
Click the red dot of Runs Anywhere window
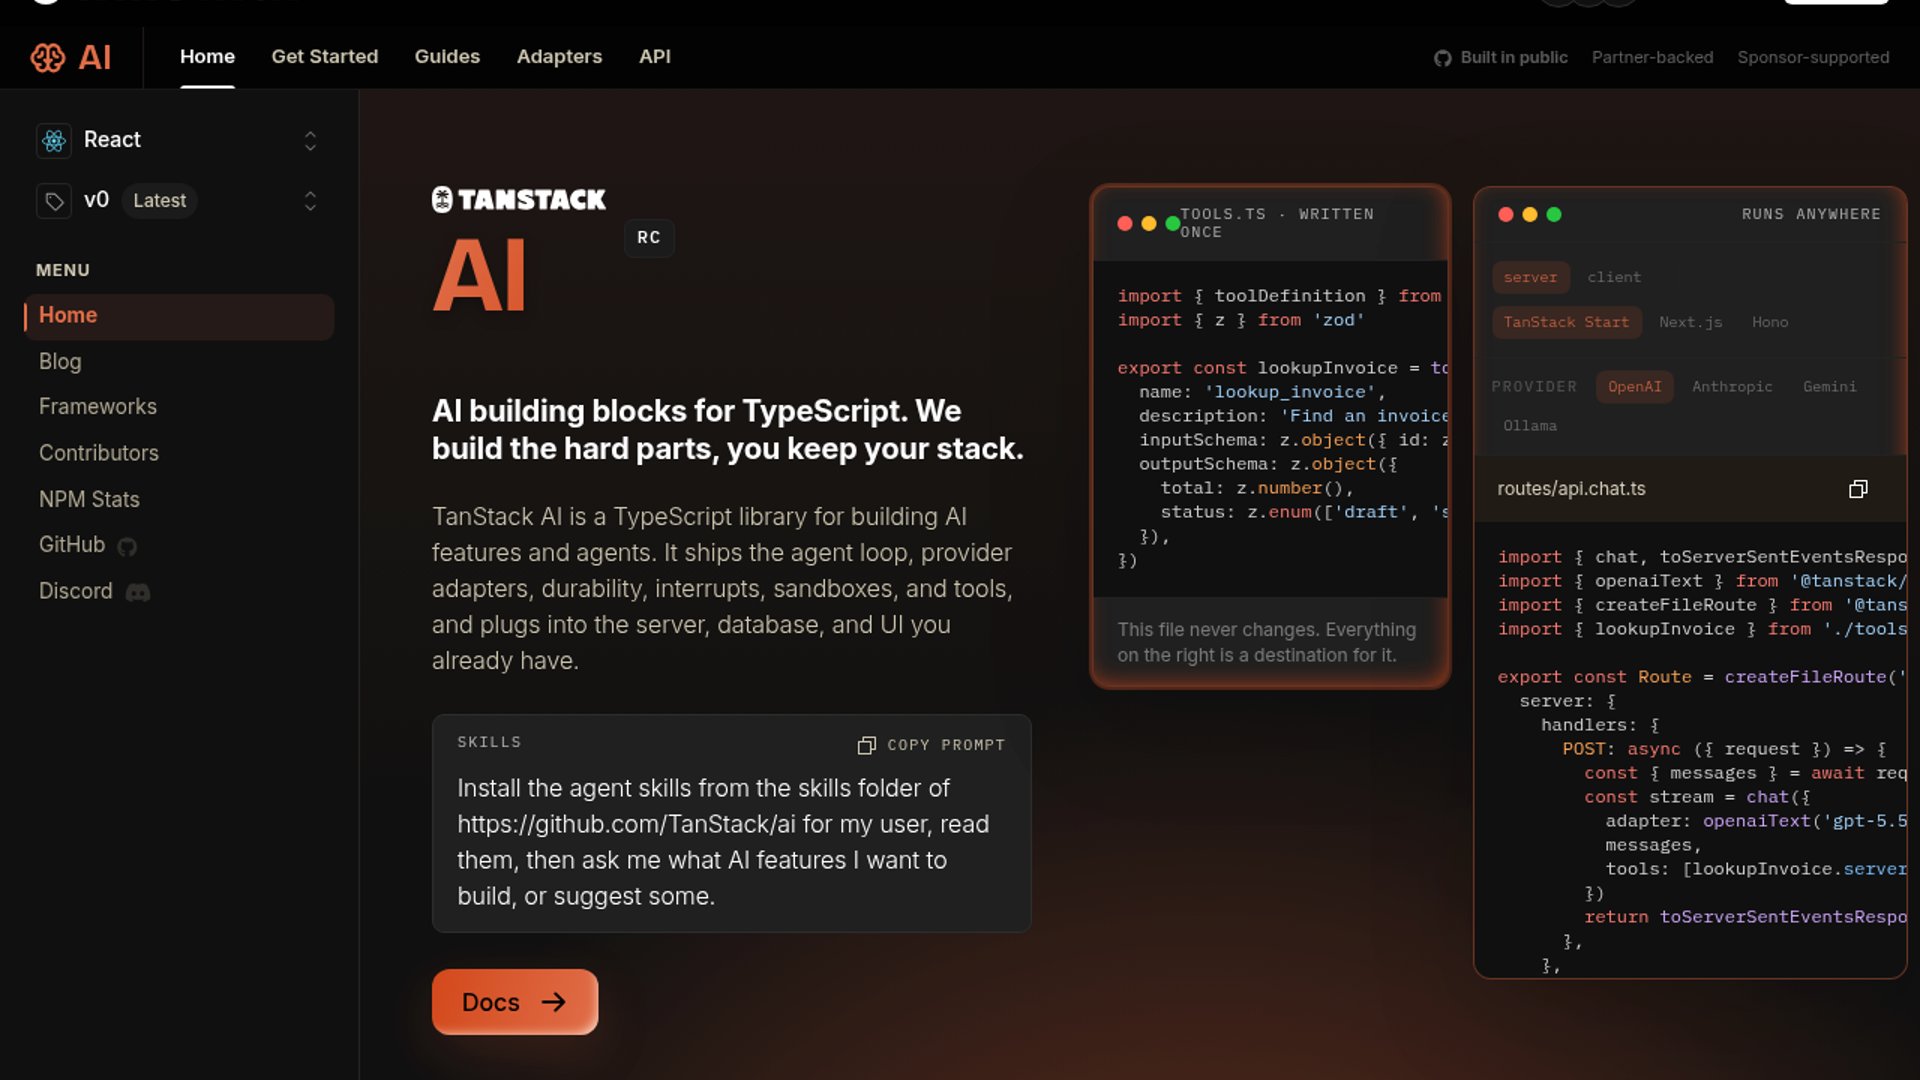(x=1506, y=214)
